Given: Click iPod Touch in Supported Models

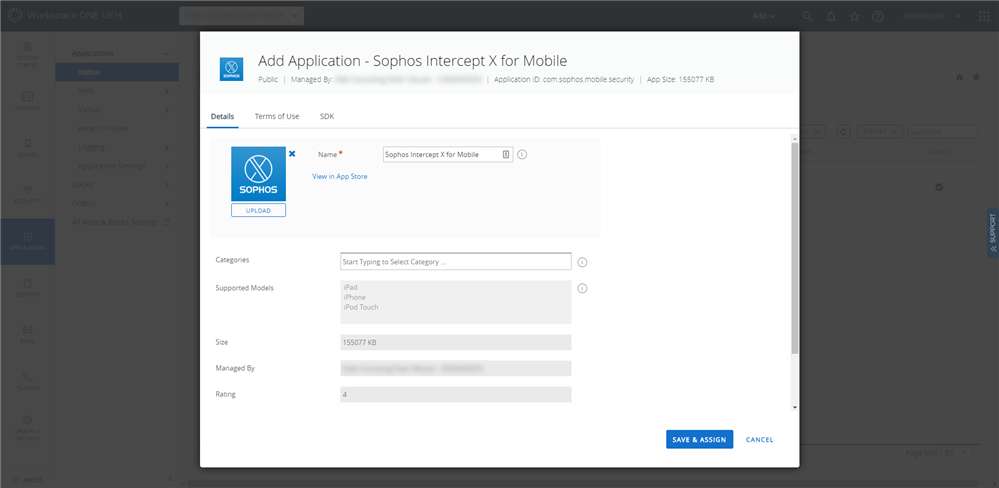Looking at the screenshot, I should click(361, 307).
